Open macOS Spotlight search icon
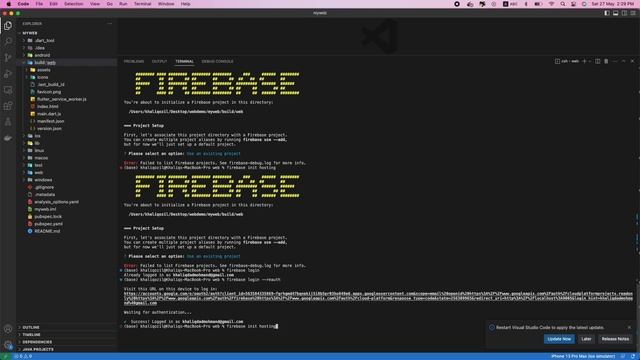This screenshot has width=640, height=360. click(x=562, y=4)
